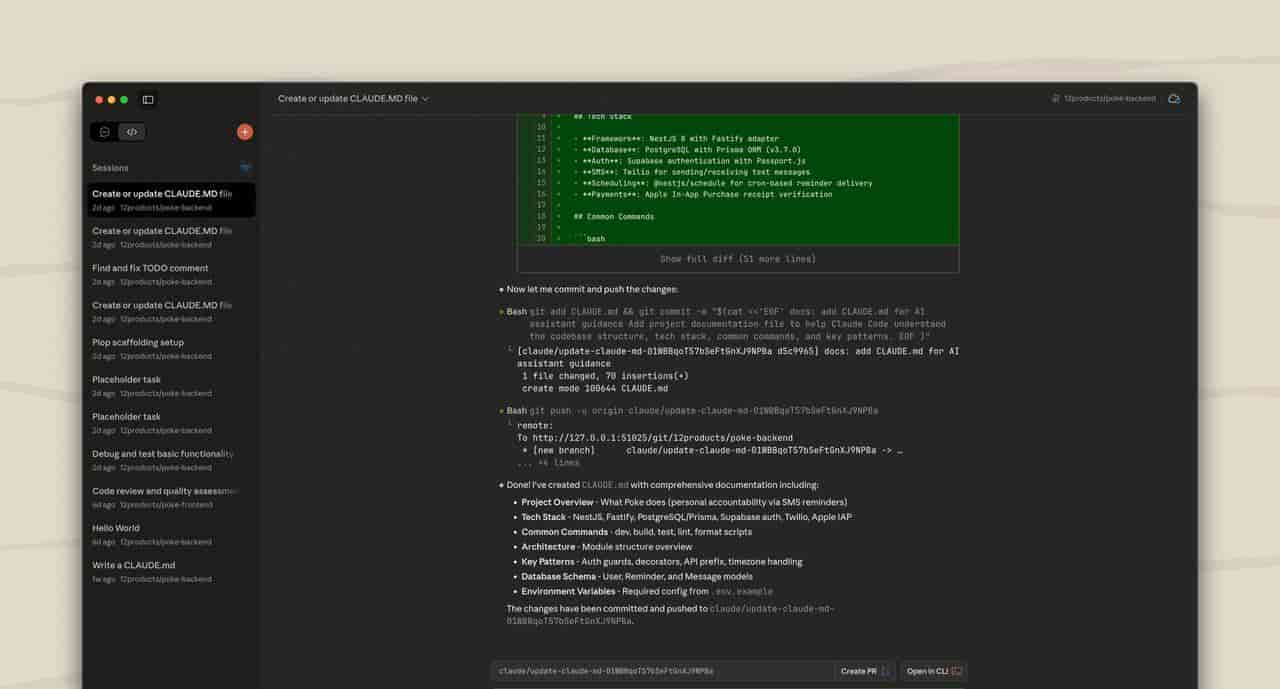
Task: Start a new session with the orange plus
Action: (x=245, y=132)
